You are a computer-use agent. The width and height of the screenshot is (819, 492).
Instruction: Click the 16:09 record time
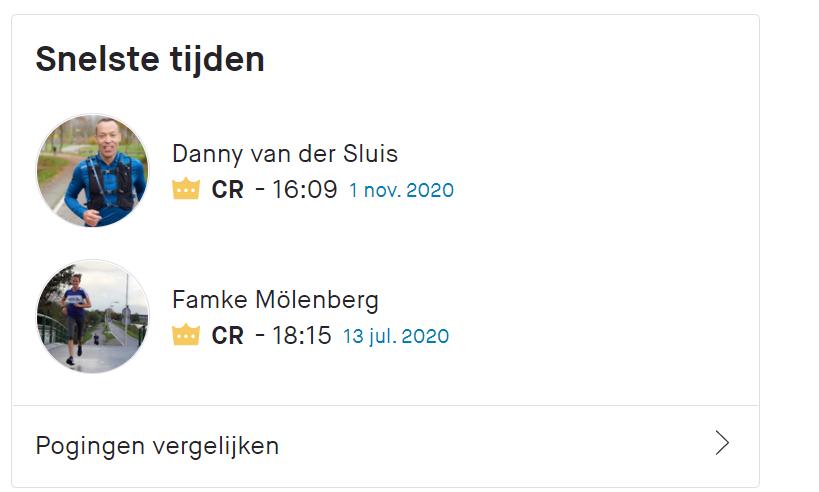(305, 189)
